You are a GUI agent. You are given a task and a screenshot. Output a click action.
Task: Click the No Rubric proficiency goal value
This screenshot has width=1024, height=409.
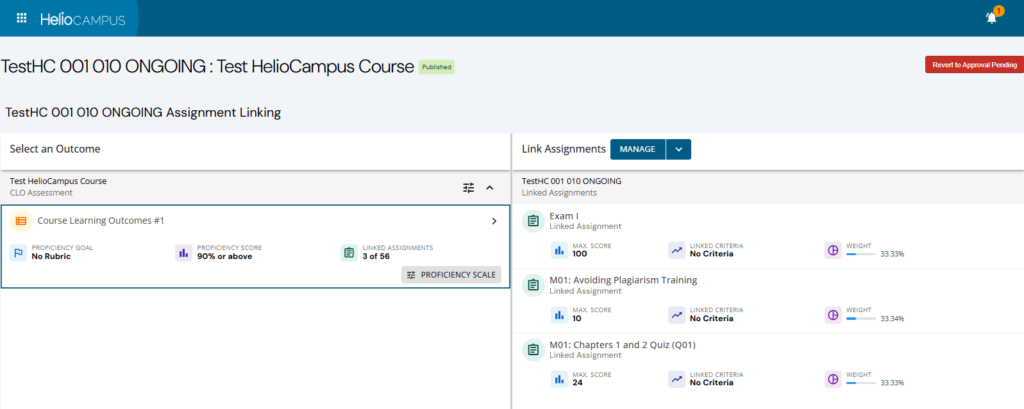(51, 256)
